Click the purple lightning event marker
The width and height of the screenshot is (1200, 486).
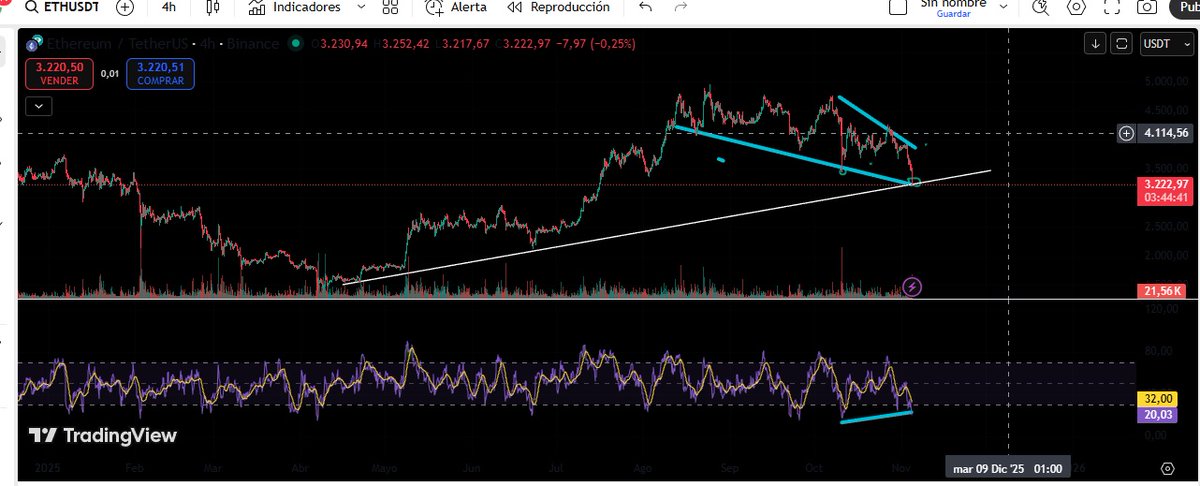(912, 287)
